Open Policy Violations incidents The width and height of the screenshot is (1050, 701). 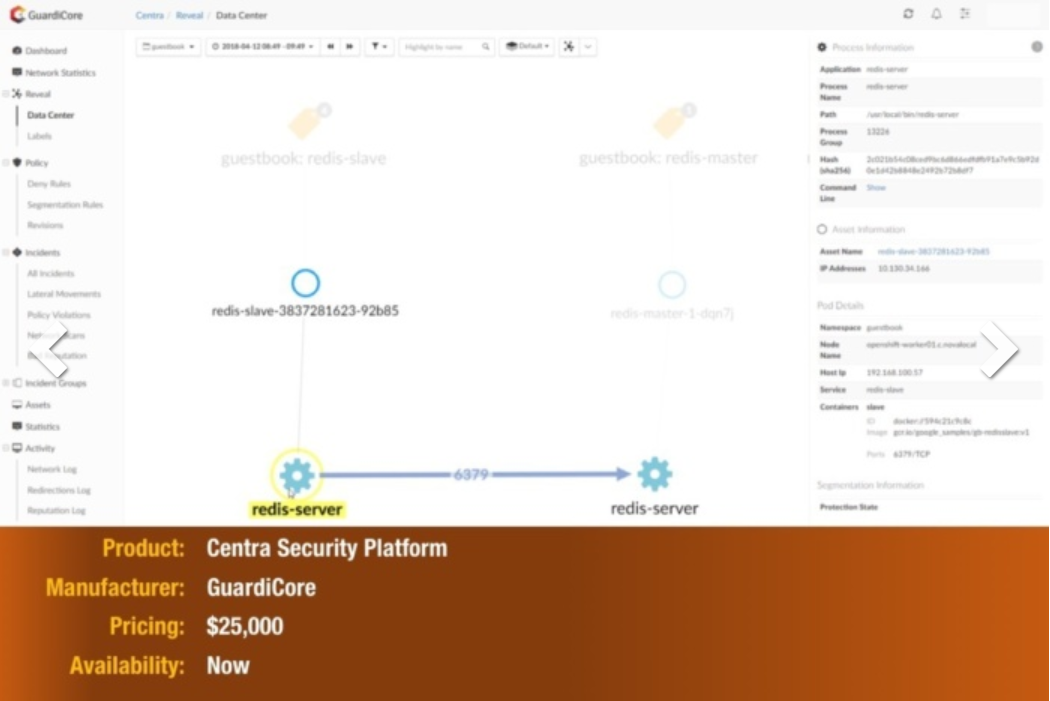[58, 315]
